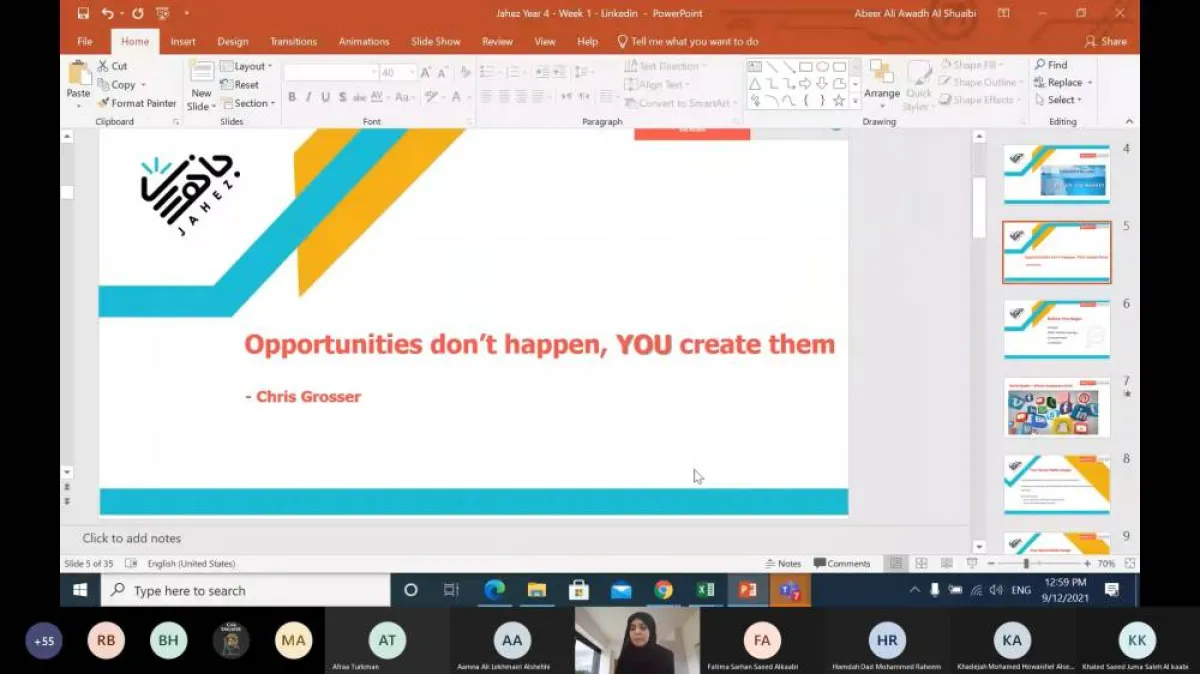This screenshot has height=674, width=1200.
Task: Open the Select dropdown in Editing
Action: pos(1062,100)
